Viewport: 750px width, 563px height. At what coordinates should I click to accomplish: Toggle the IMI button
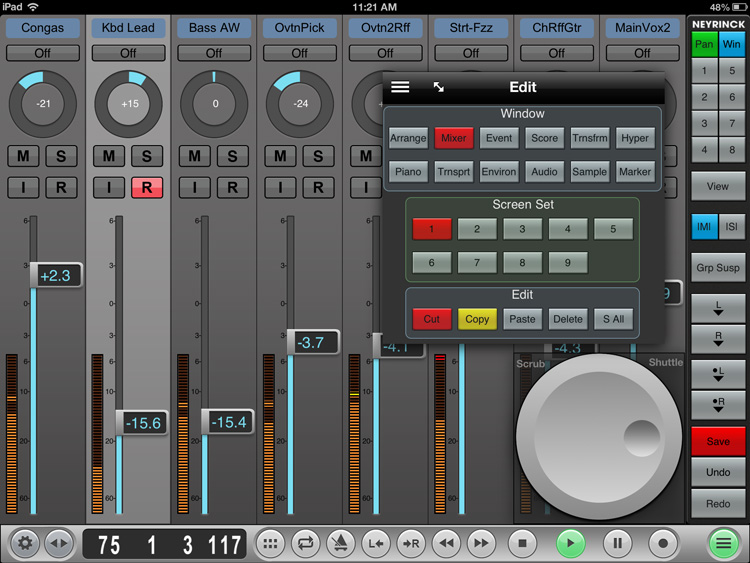click(704, 227)
